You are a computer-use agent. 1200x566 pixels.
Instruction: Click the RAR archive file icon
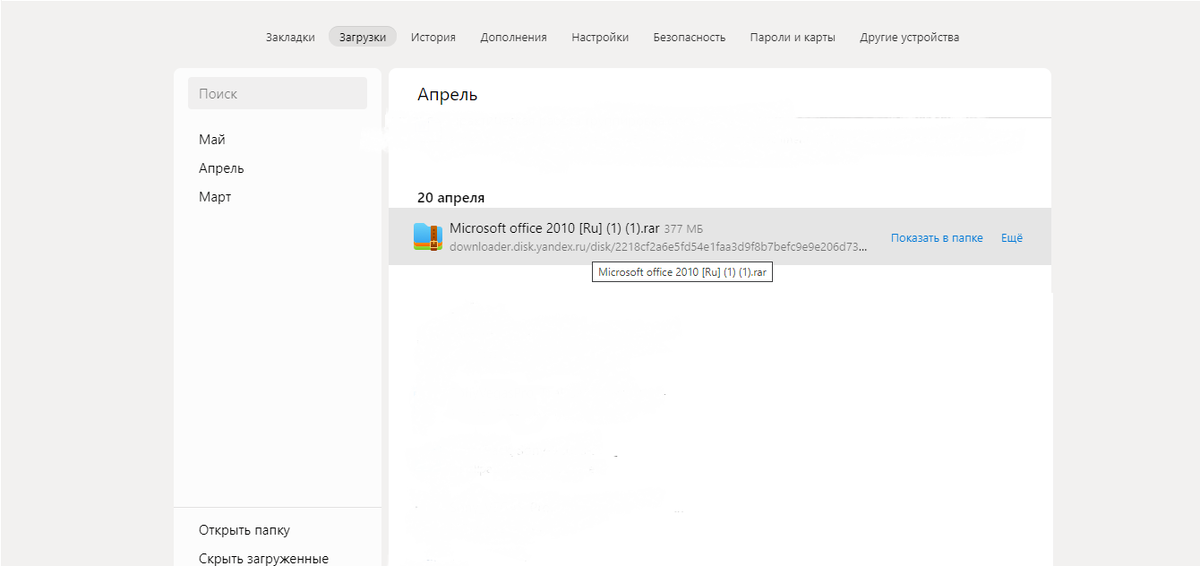coord(428,237)
